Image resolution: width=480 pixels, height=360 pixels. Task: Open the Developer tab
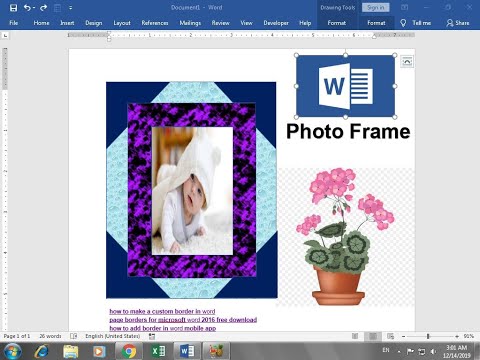pyautogui.click(x=276, y=23)
